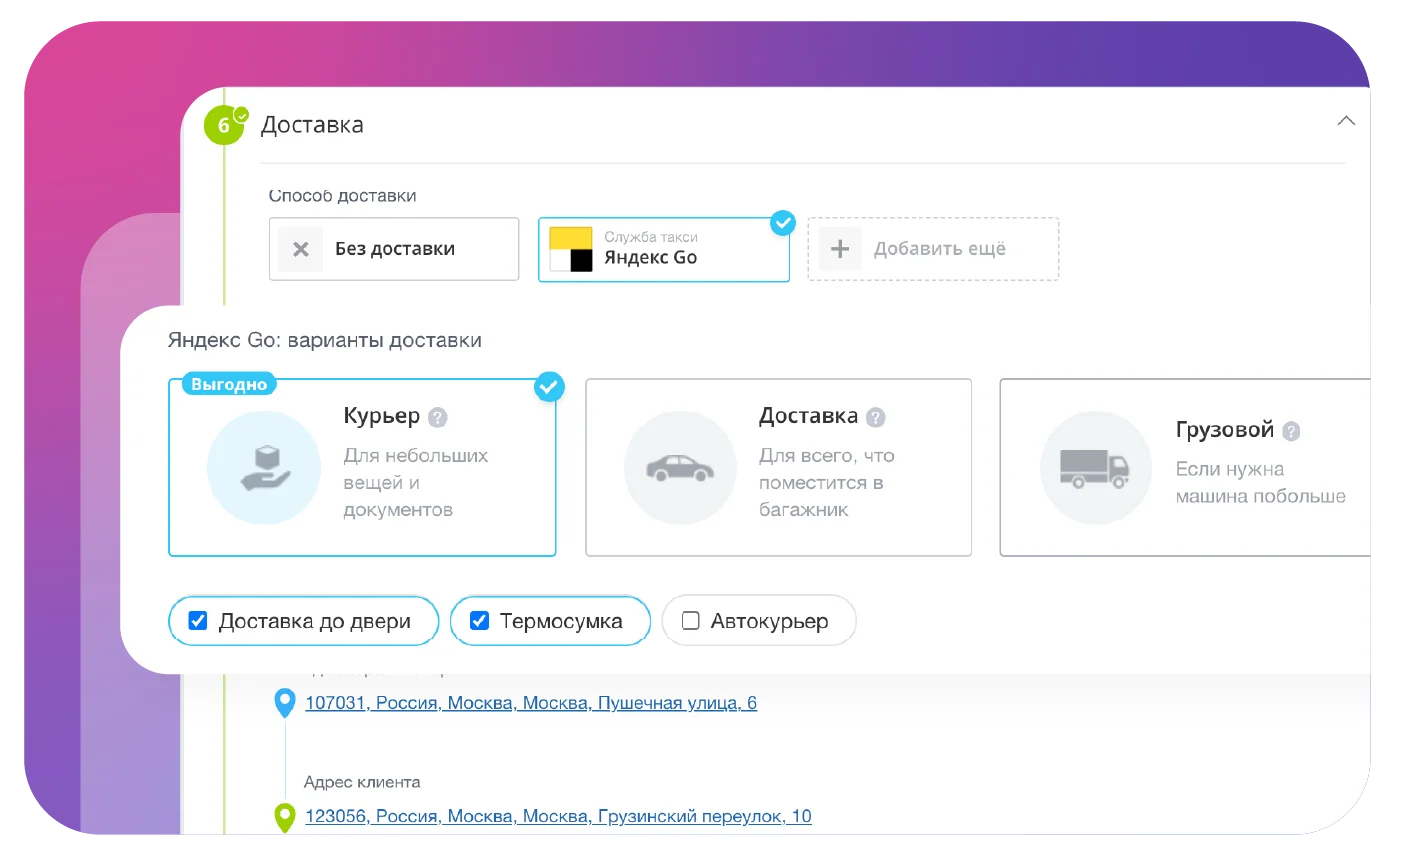
Task: Collapse the Доставка section chevron
Action: 1346,121
